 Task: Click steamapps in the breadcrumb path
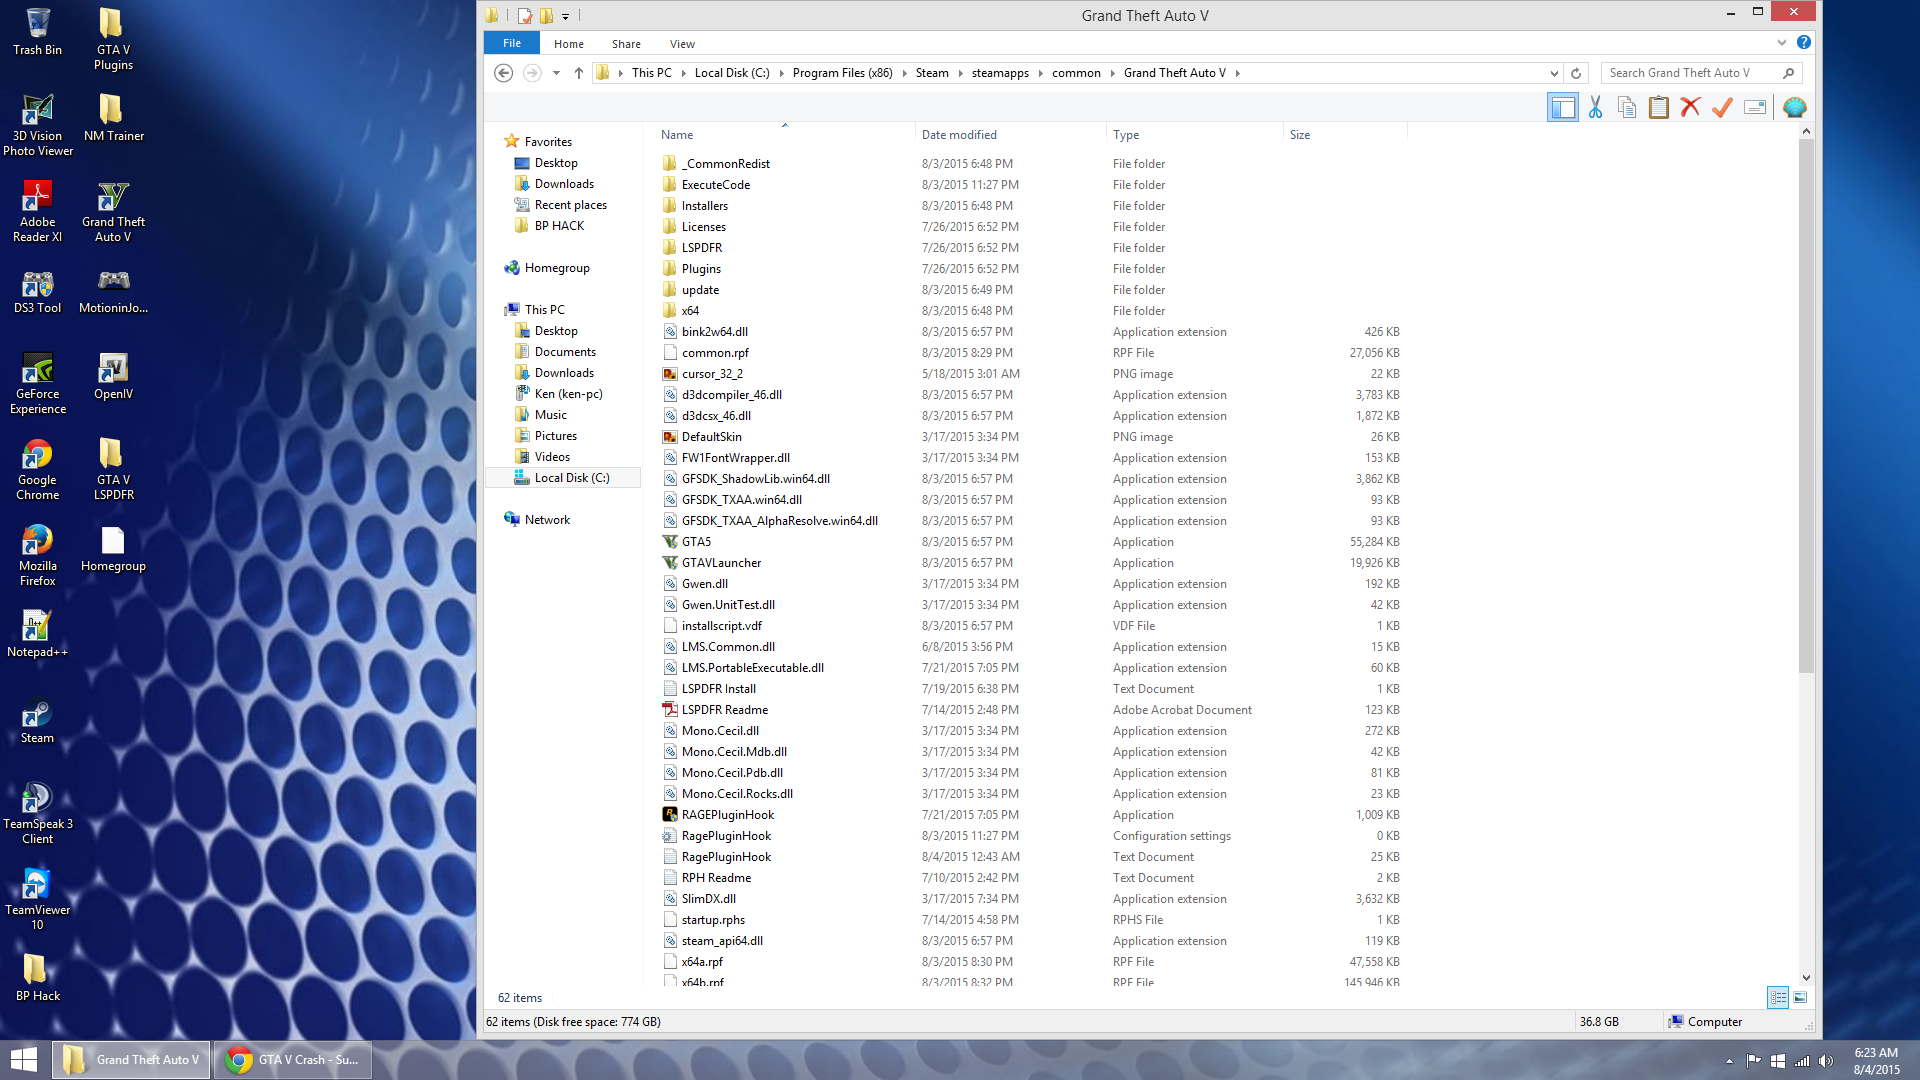point(1000,73)
